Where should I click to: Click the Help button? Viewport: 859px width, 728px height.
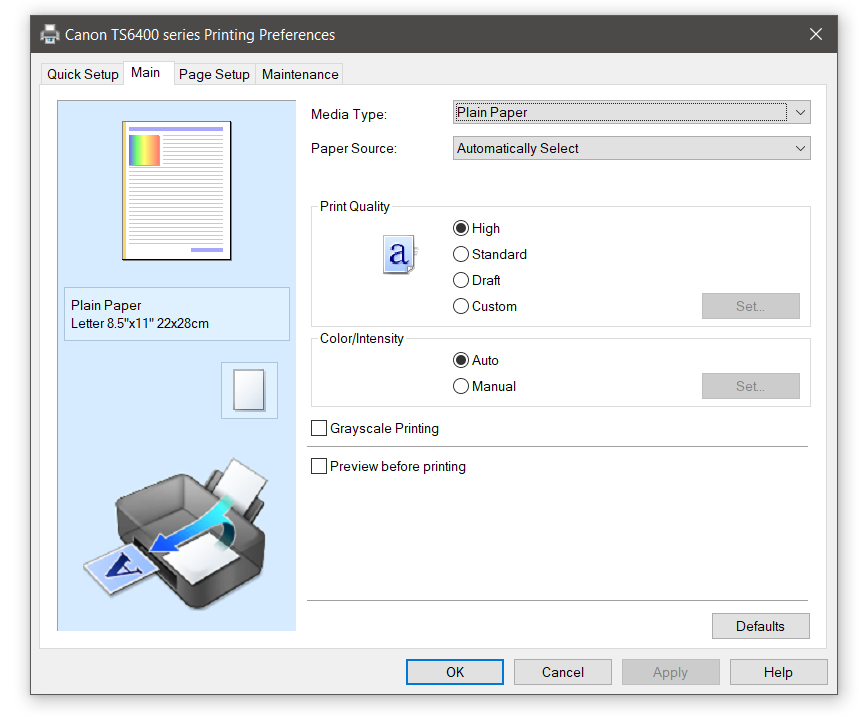pyautogui.click(x=778, y=672)
